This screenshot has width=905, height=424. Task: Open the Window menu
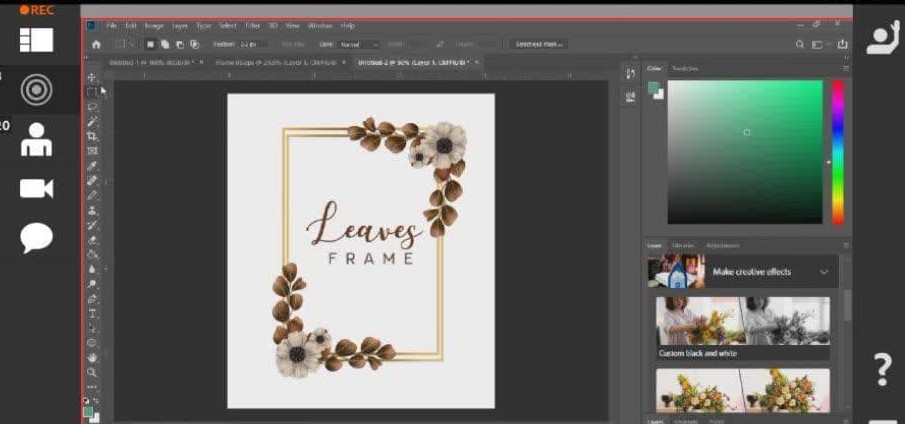pyautogui.click(x=320, y=26)
